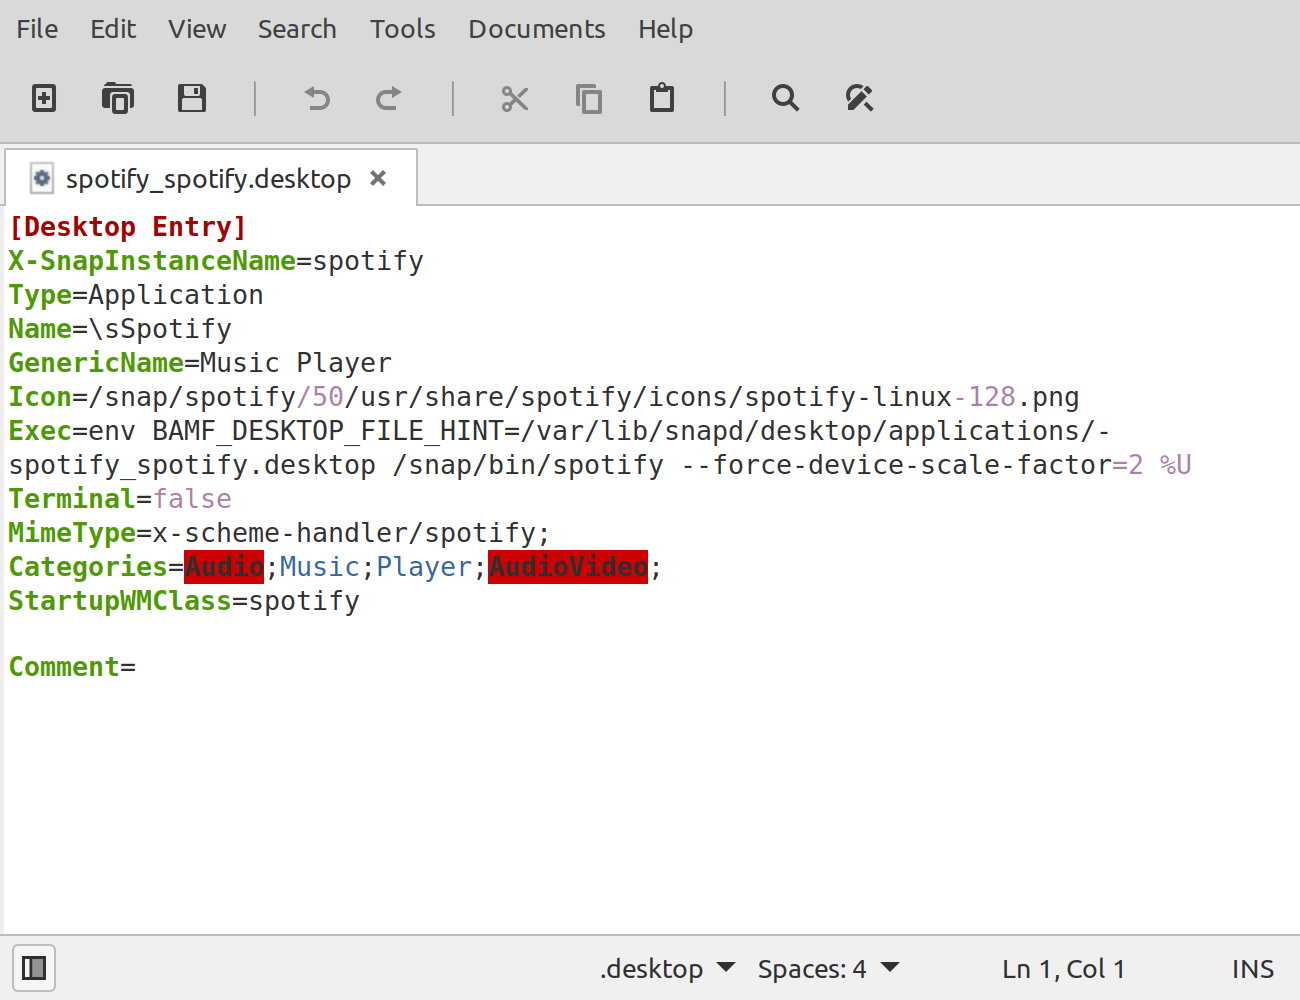
Task: Click the Ln 1, Col 1 position indicator
Action: point(1064,968)
